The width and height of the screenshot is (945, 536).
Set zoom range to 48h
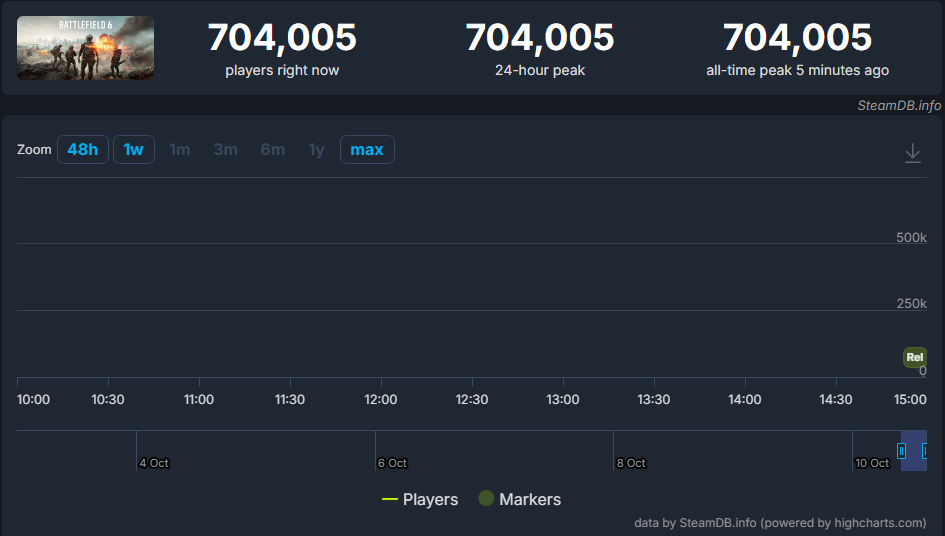coord(83,150)
